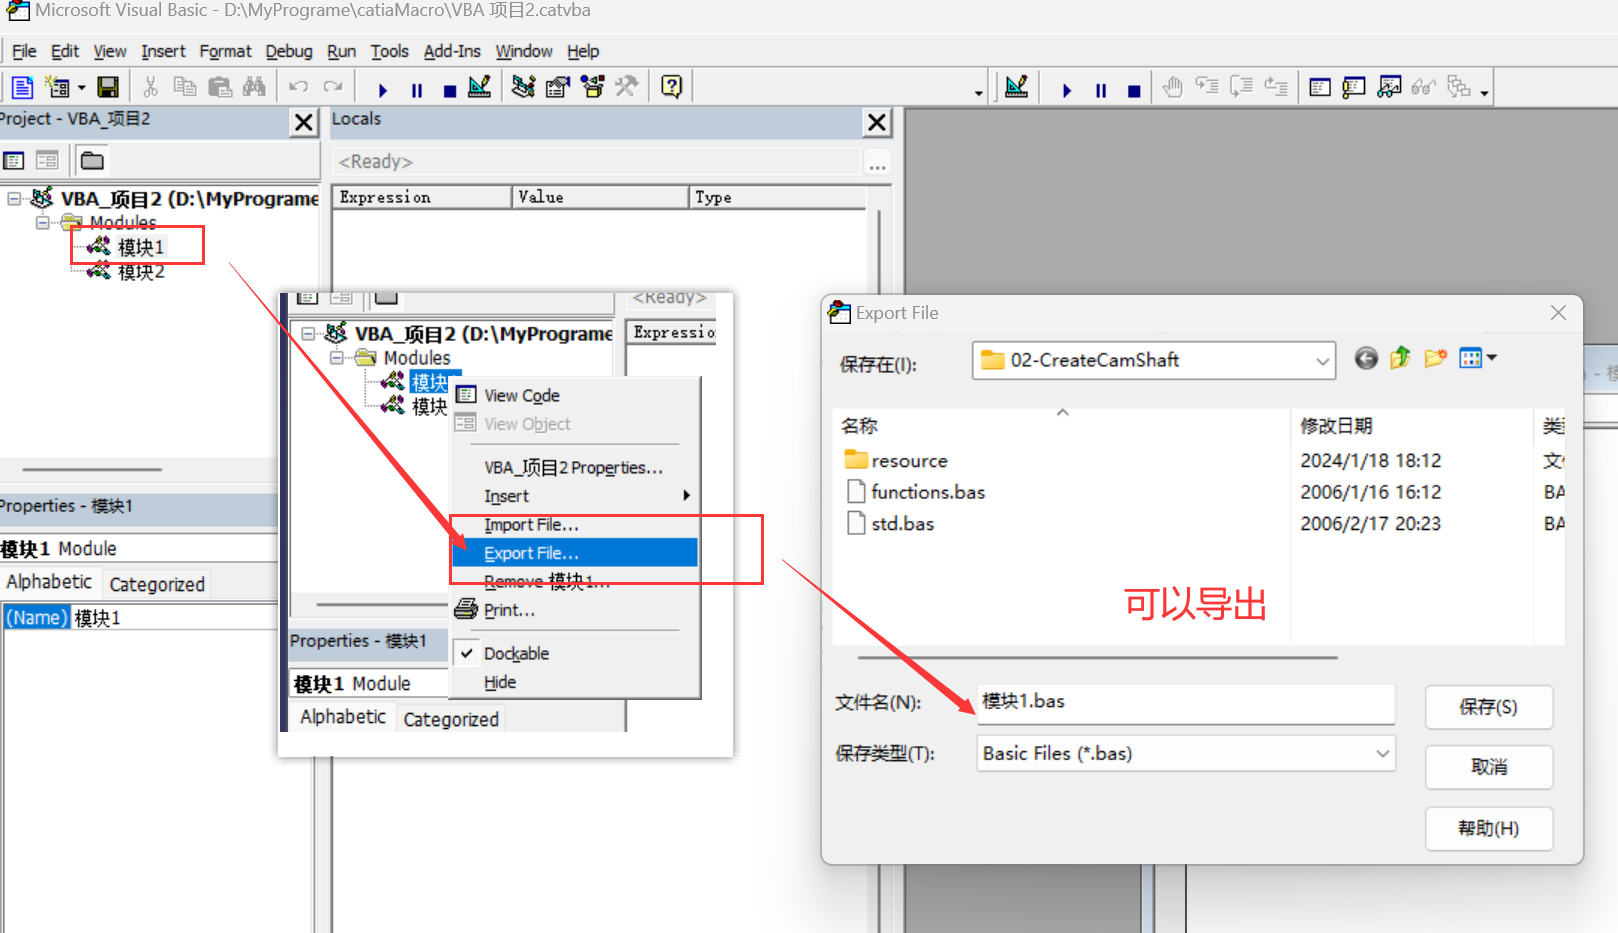The width and height of the screenshot is (1618, 933).
Task: Click the 文件名 filename input field
Action: point(1185,702)
